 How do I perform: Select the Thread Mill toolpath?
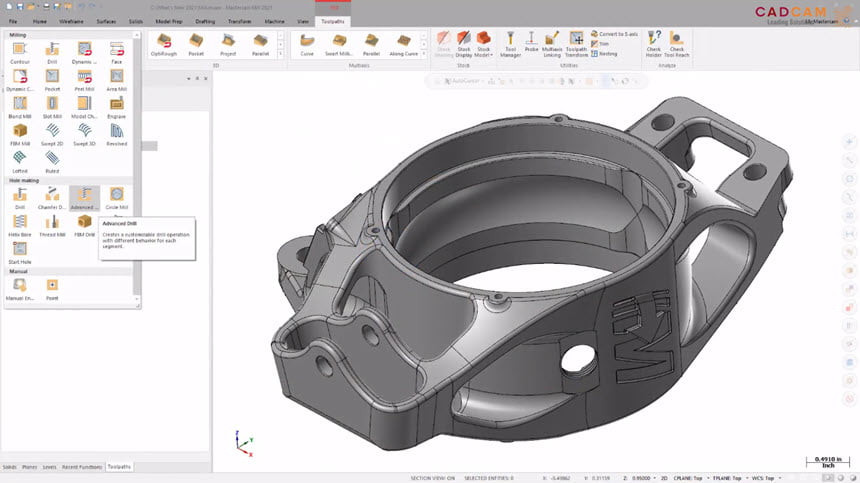[52, 226]
